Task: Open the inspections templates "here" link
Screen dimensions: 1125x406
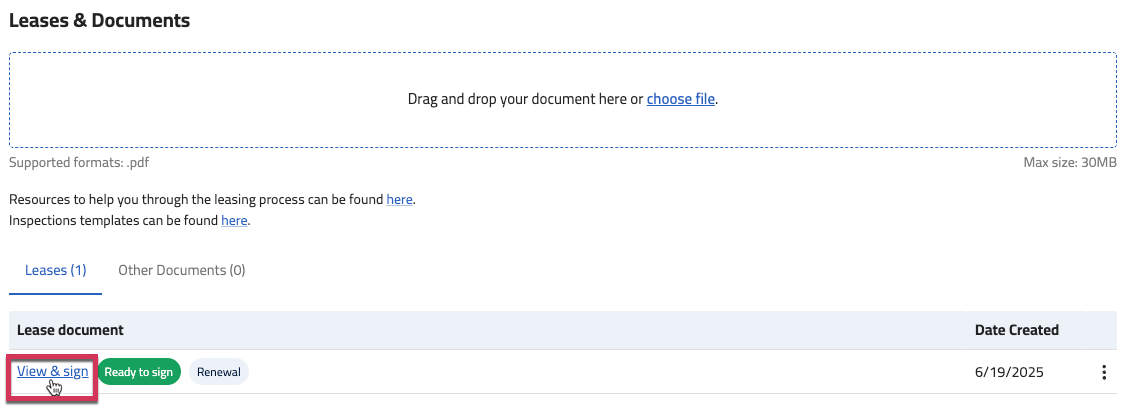Action: tap(234, 220)
